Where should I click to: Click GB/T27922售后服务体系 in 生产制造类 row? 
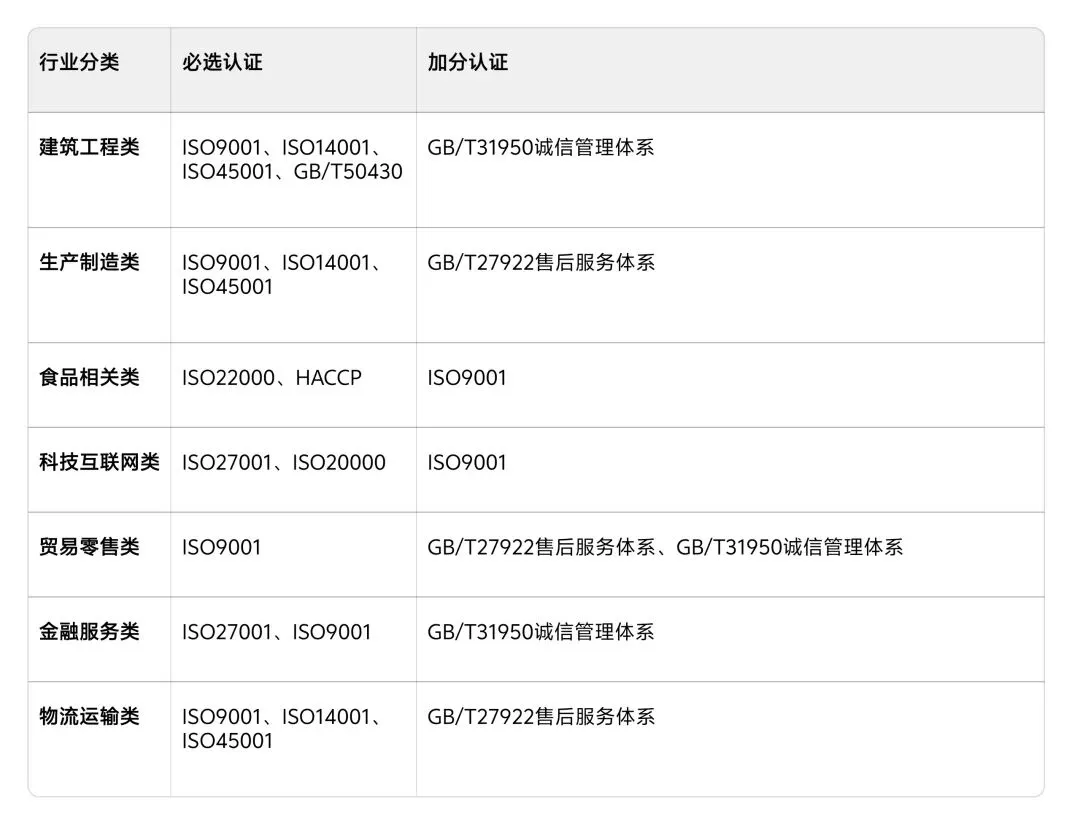coord(541,263)
